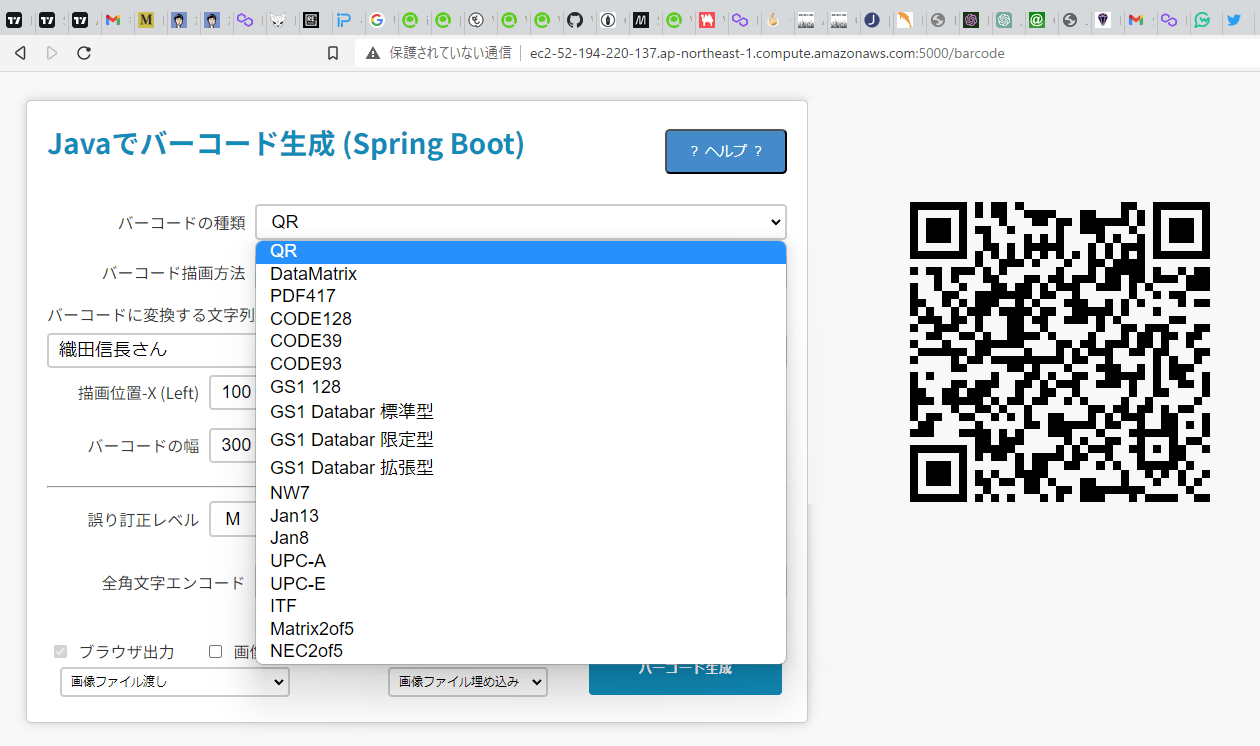Image resolution: width=1260 pixels, height=746 pixels.
Task: Select DataMatrix from the barcode list
Action: point(313,274)
